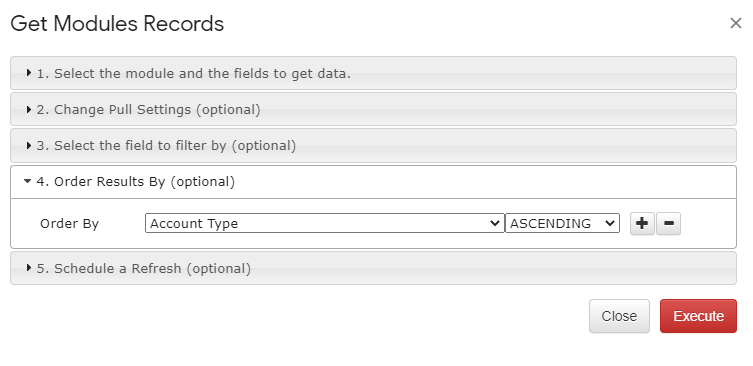Click the arrow beside Schedule a Refresh
Screen dimensions: 753x366
tap(29, 268)
